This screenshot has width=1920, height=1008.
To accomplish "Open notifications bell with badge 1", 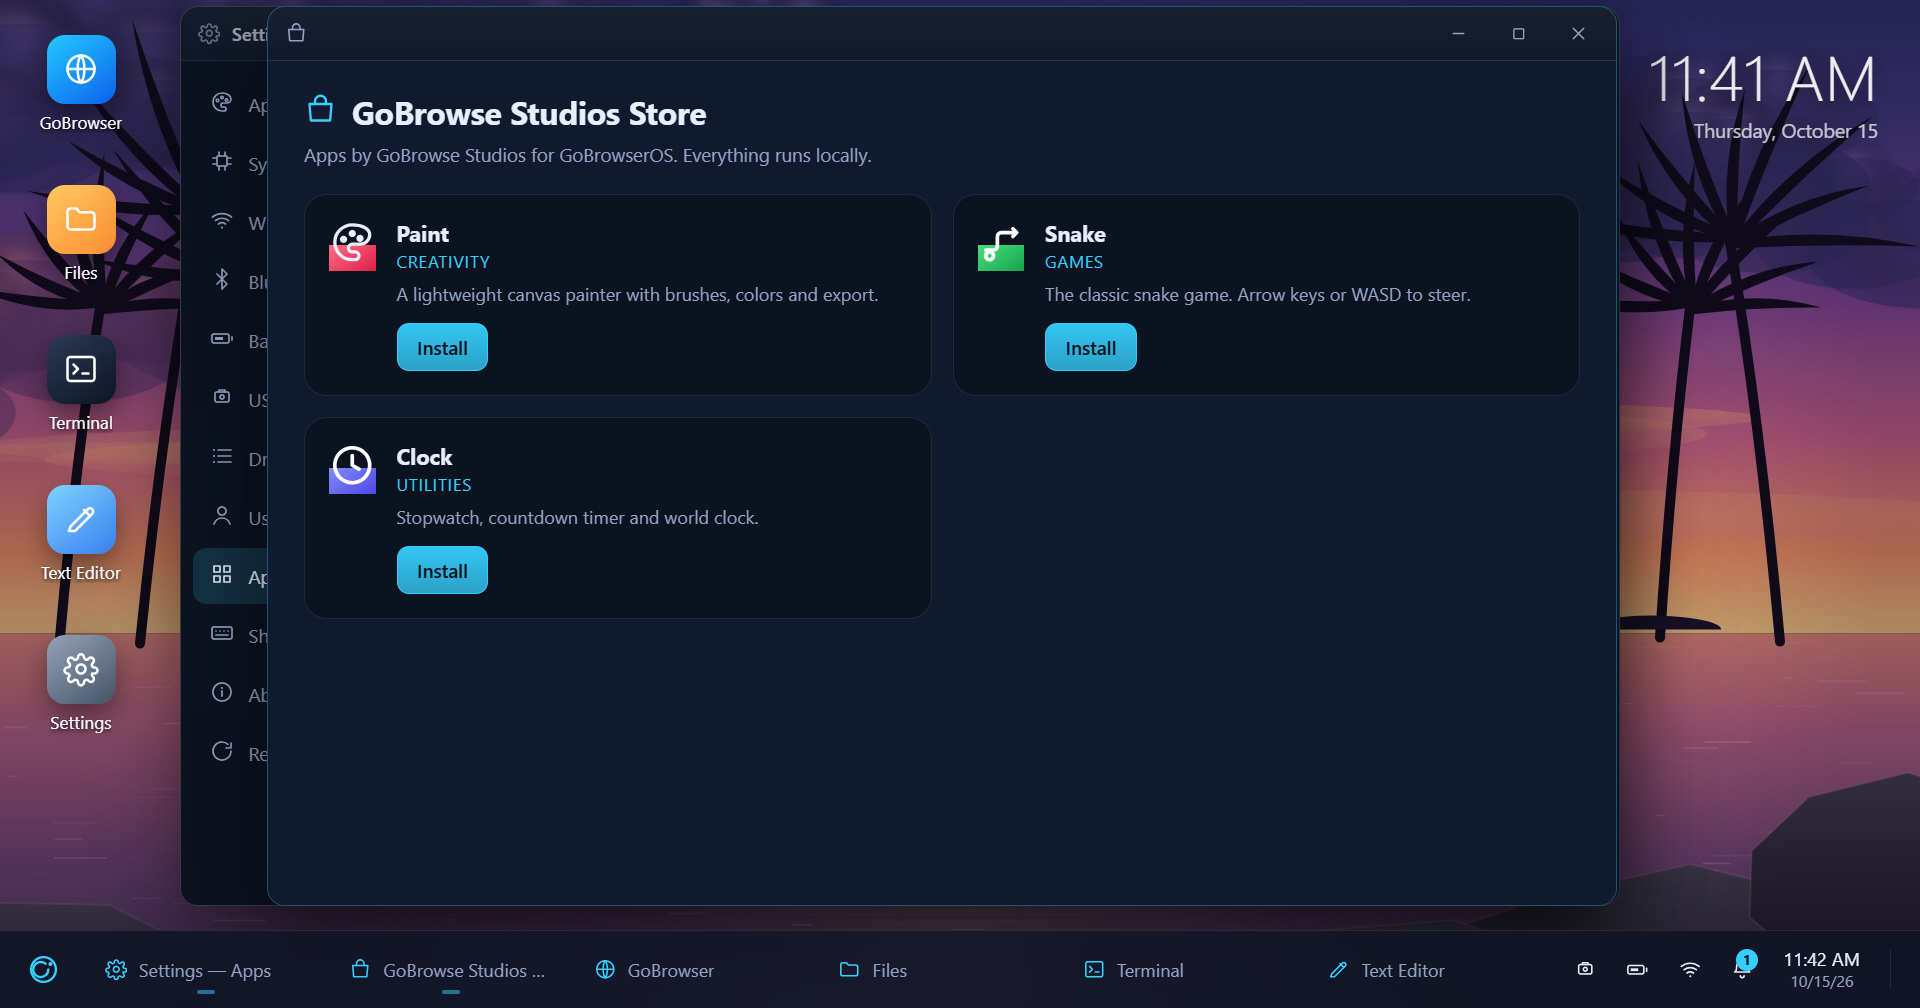I will 1743,966.
